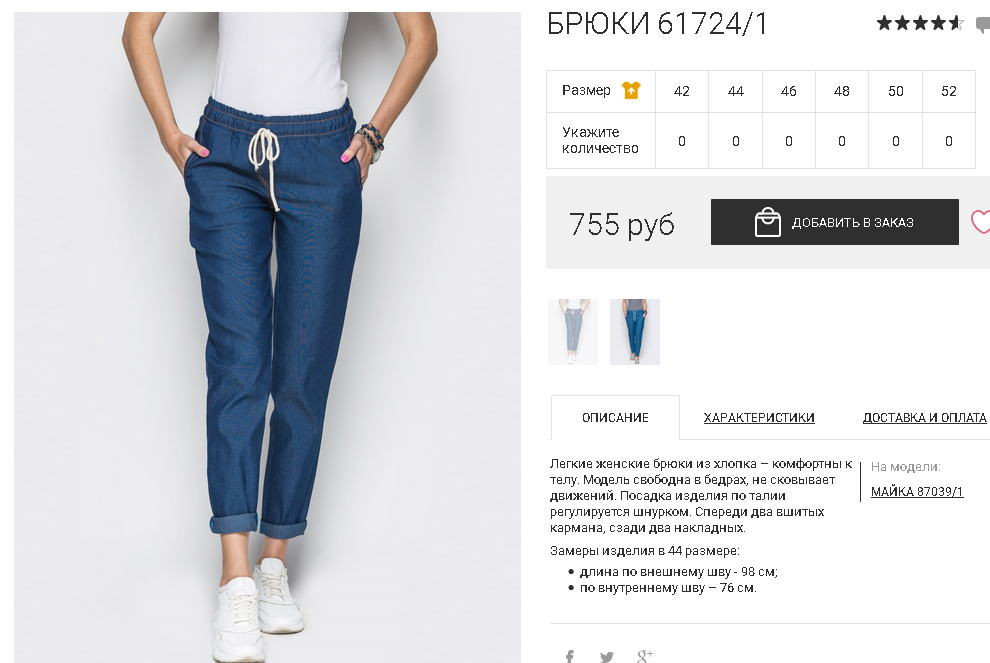Image resolution: width=990 pixels, height=663 pixels.
Task: Share on Google Plus icon
Action: 645,656
